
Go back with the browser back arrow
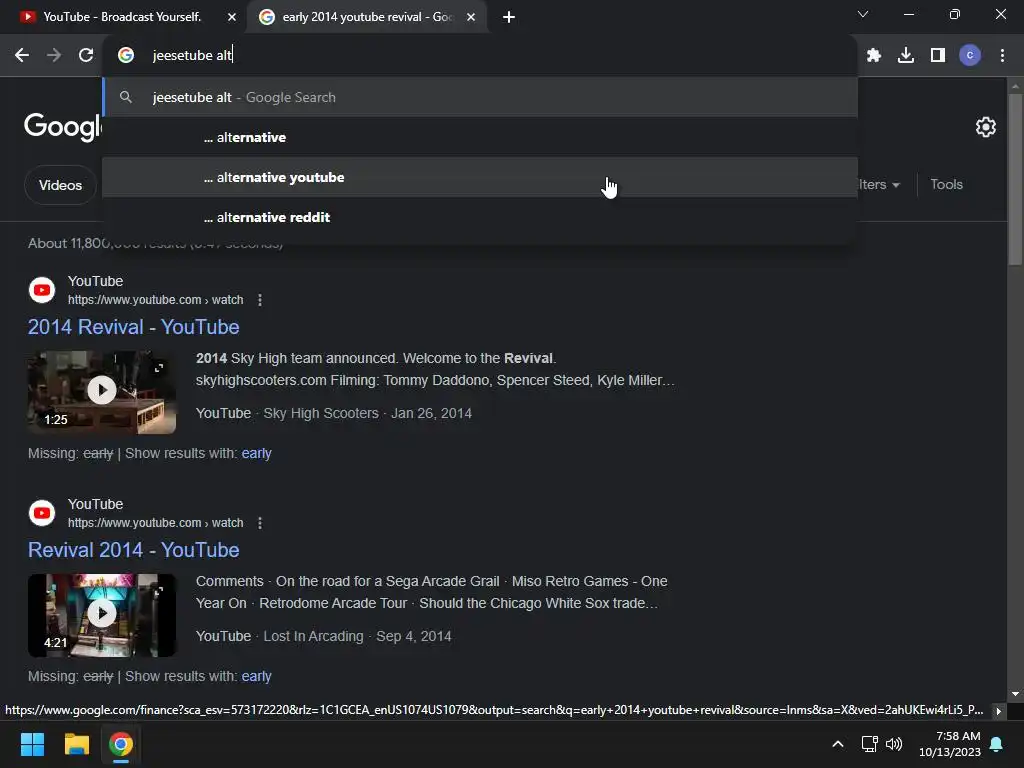point(22,56)
